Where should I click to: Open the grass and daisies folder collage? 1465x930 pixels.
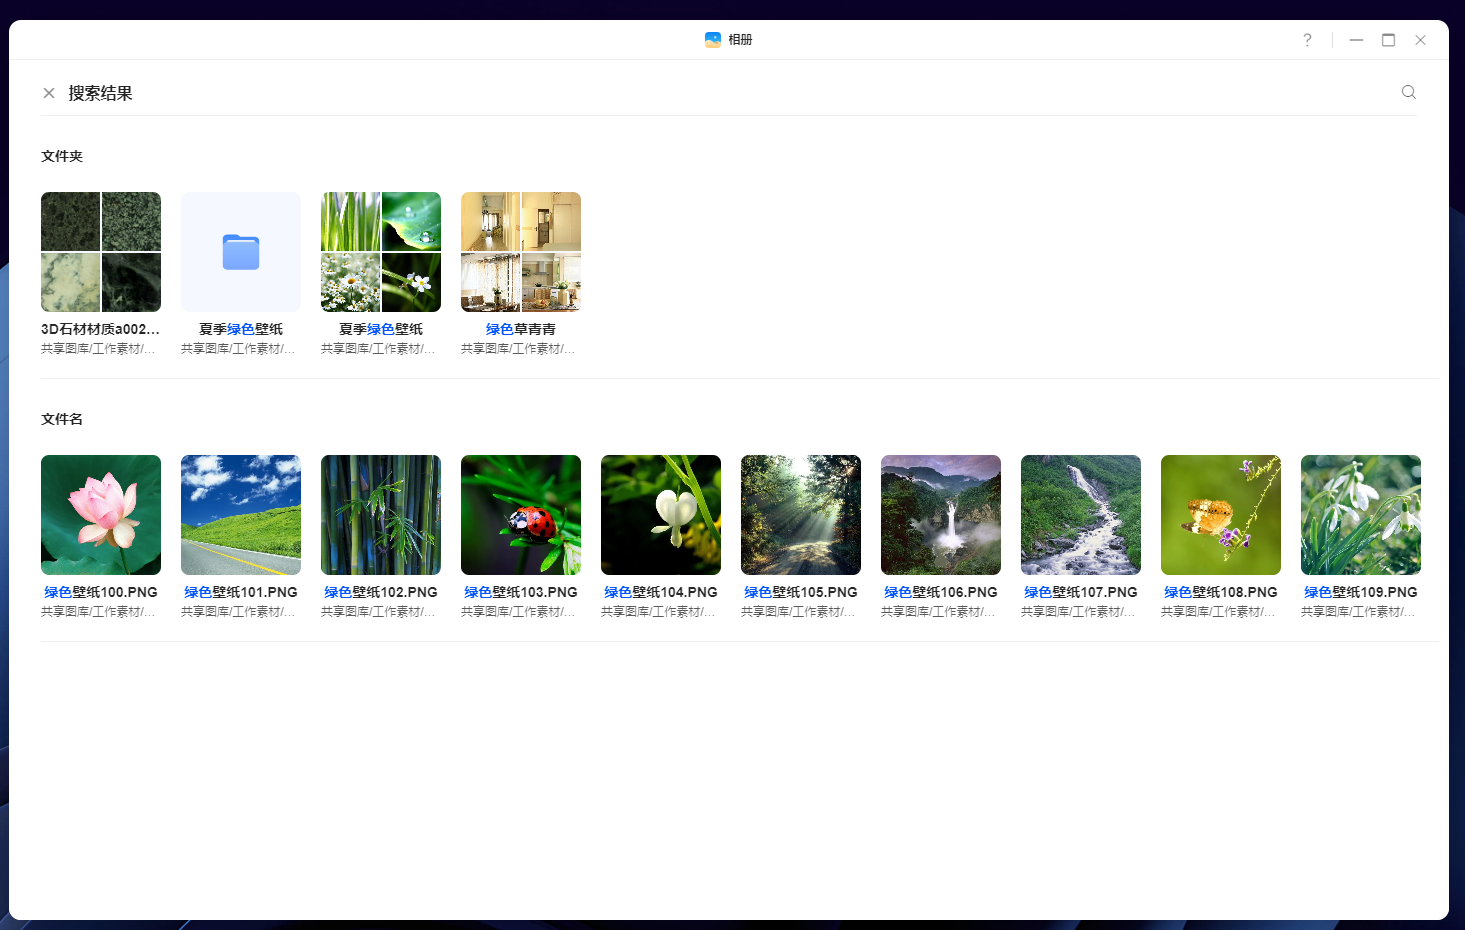pyautogui.click(x=381, y=252)
